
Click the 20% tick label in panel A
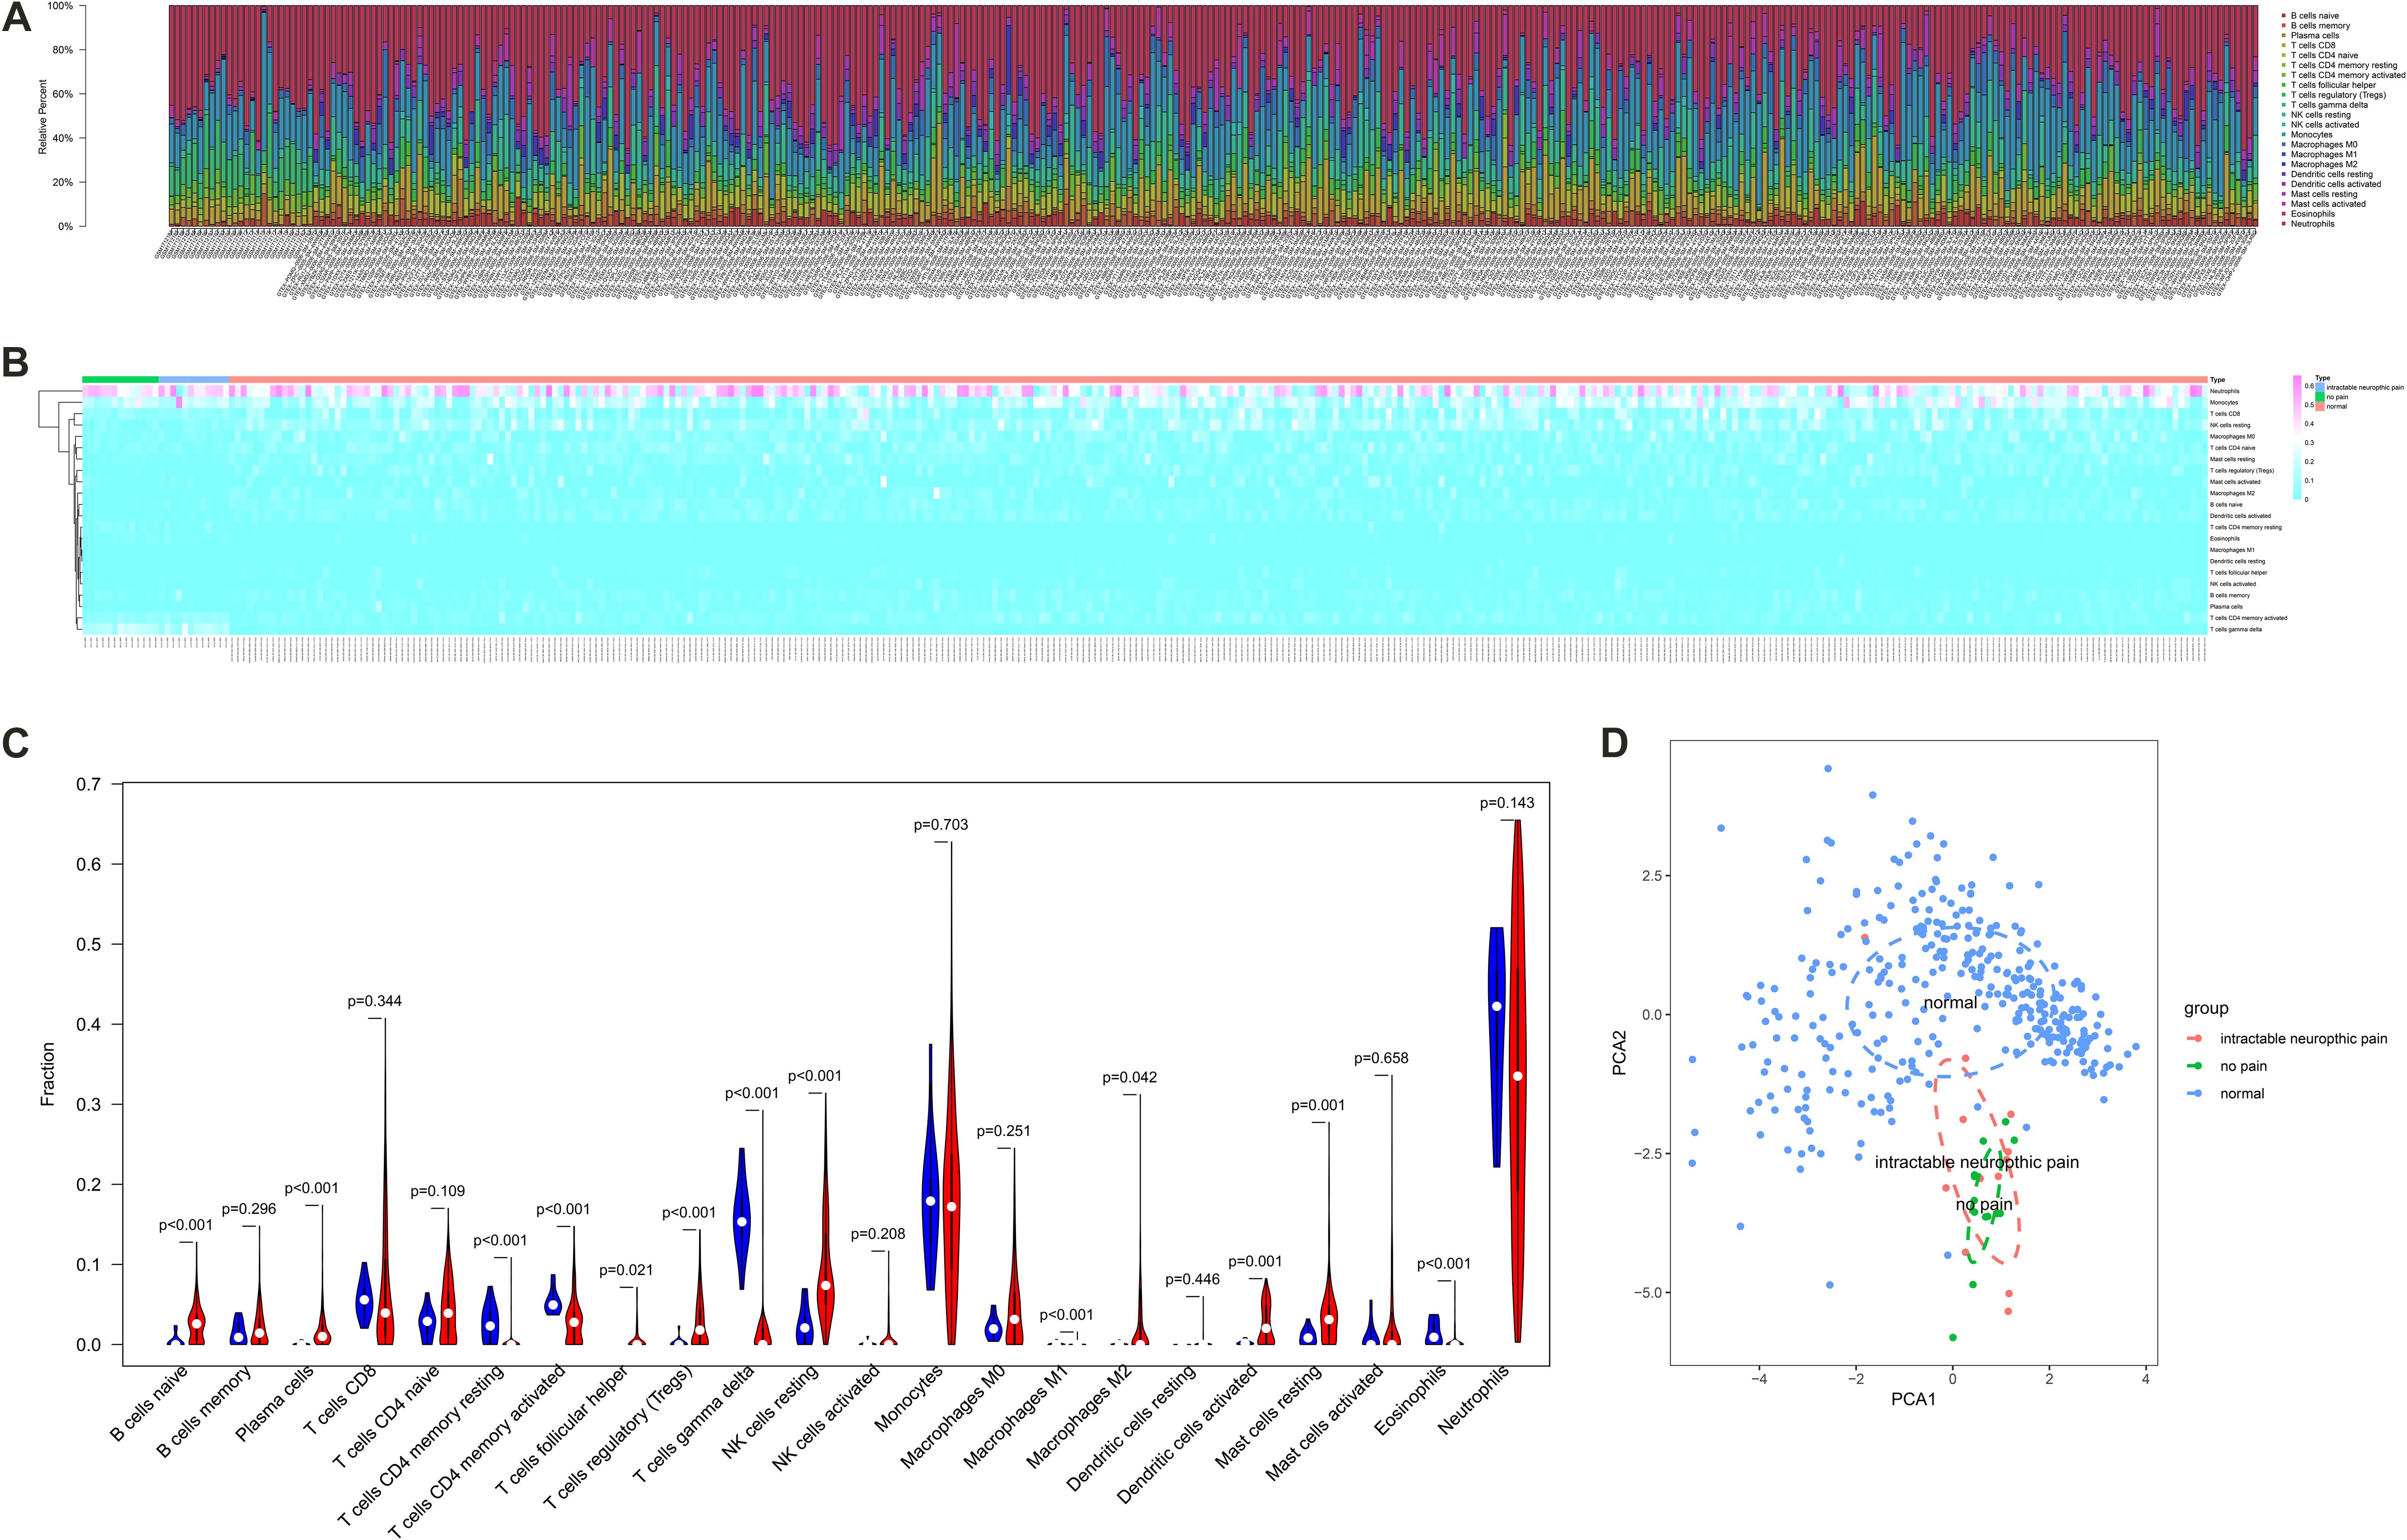tap(62, 182)
